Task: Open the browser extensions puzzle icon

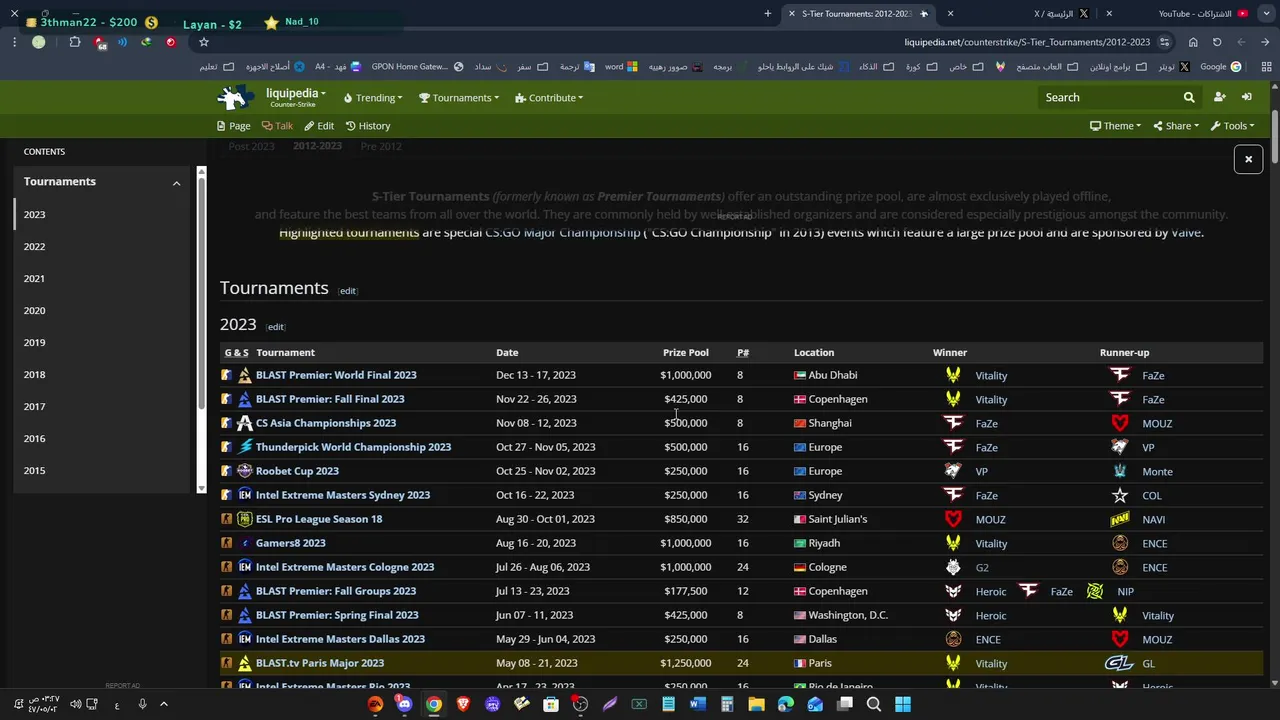Action: click(x=75, y=42)
